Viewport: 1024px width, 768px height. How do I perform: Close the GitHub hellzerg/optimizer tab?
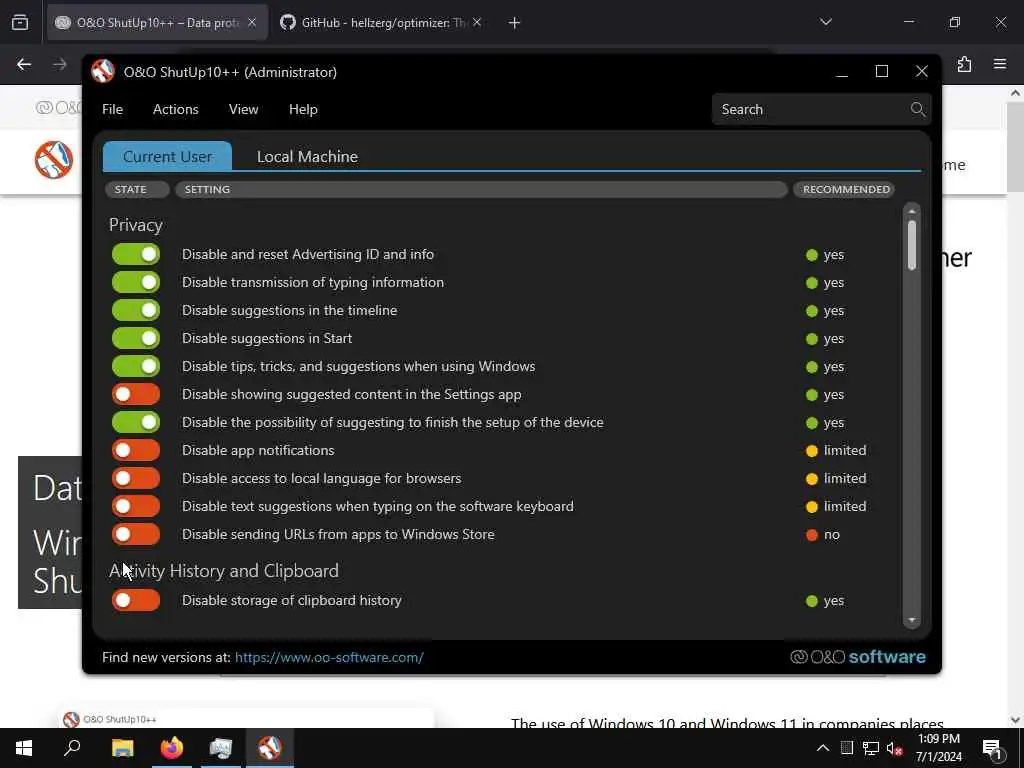[477, 22]
